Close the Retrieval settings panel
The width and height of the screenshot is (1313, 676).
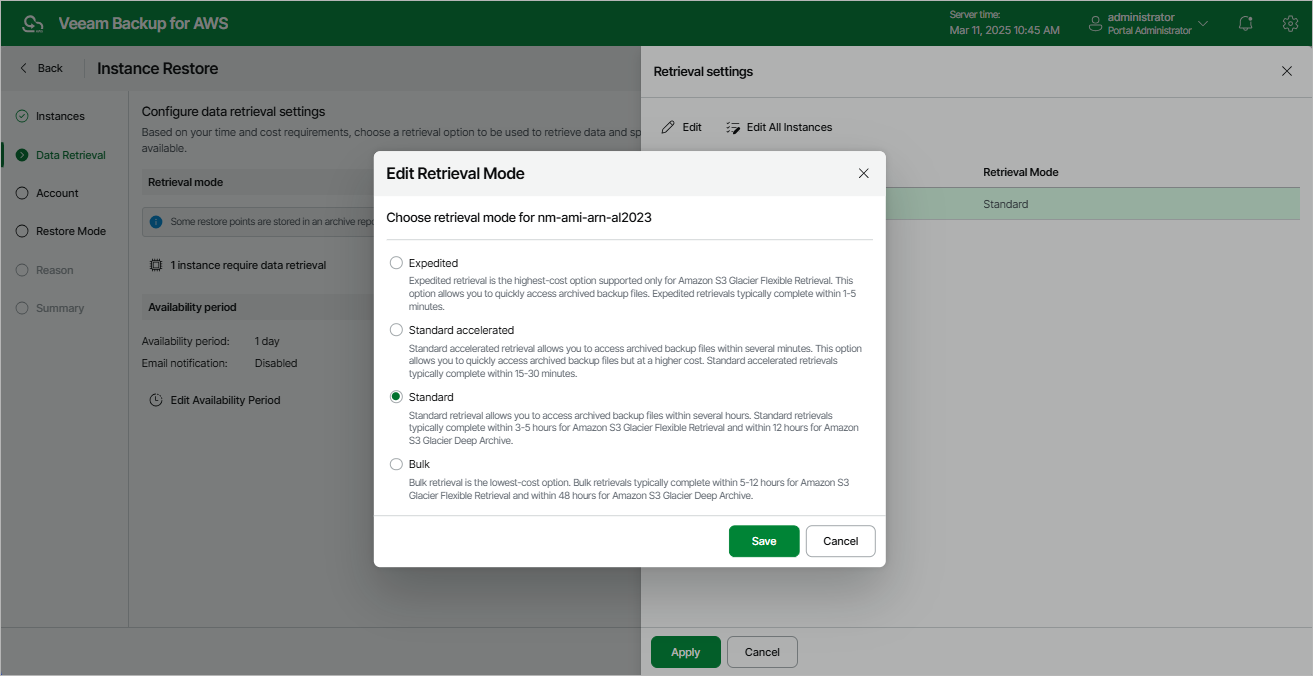pos(1287,71)
